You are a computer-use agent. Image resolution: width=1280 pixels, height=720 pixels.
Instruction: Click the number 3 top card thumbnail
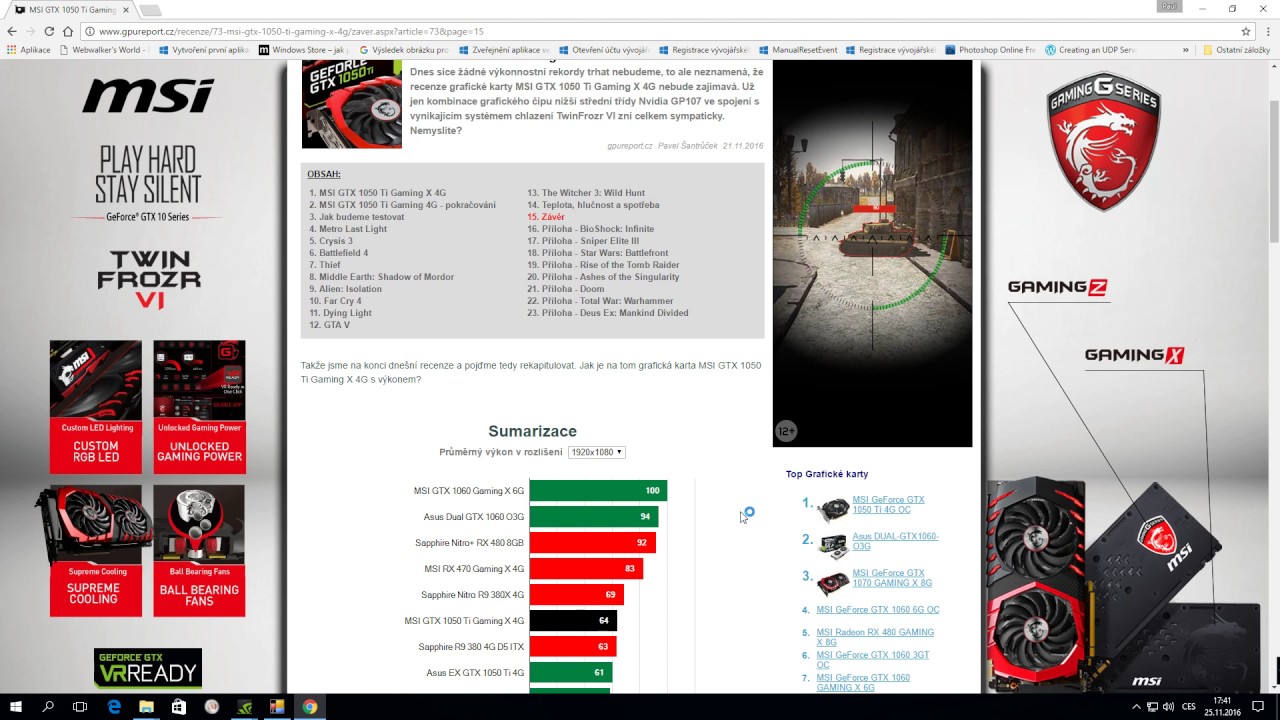833,582
